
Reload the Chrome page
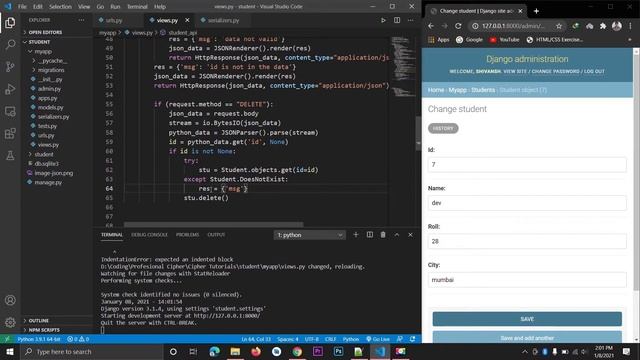(458, 26)
